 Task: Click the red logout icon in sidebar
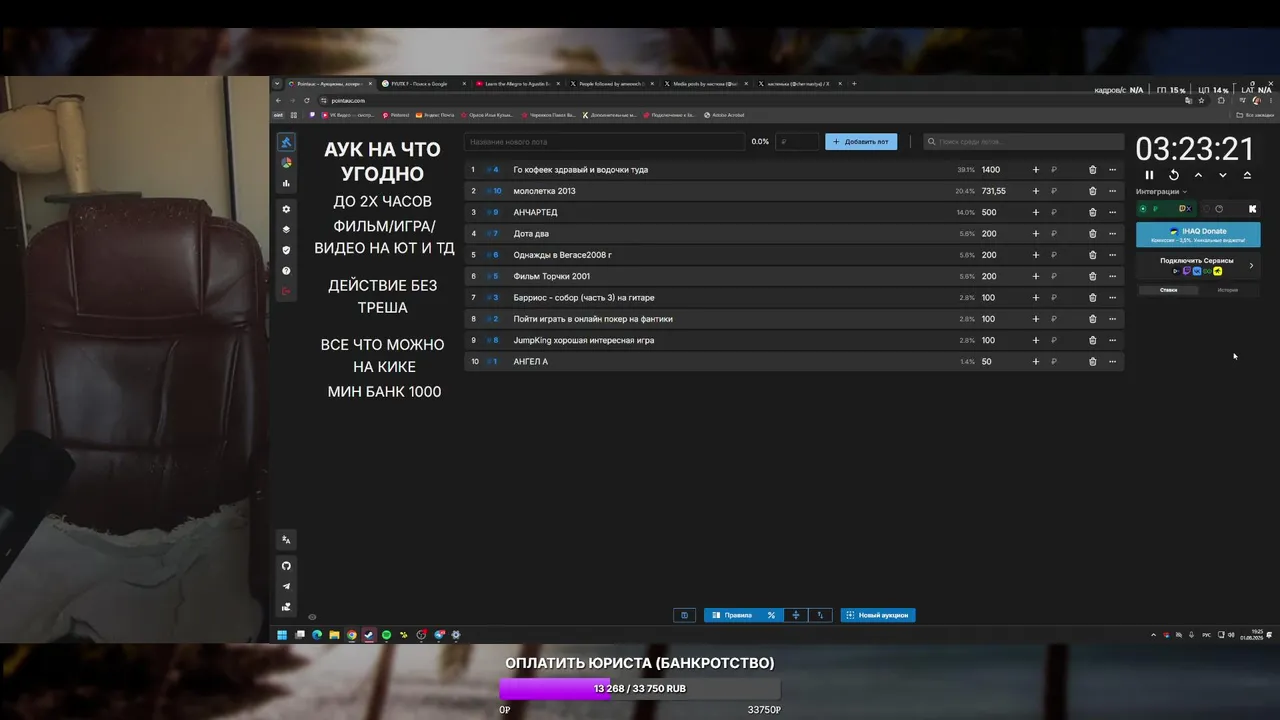[286, 291]
